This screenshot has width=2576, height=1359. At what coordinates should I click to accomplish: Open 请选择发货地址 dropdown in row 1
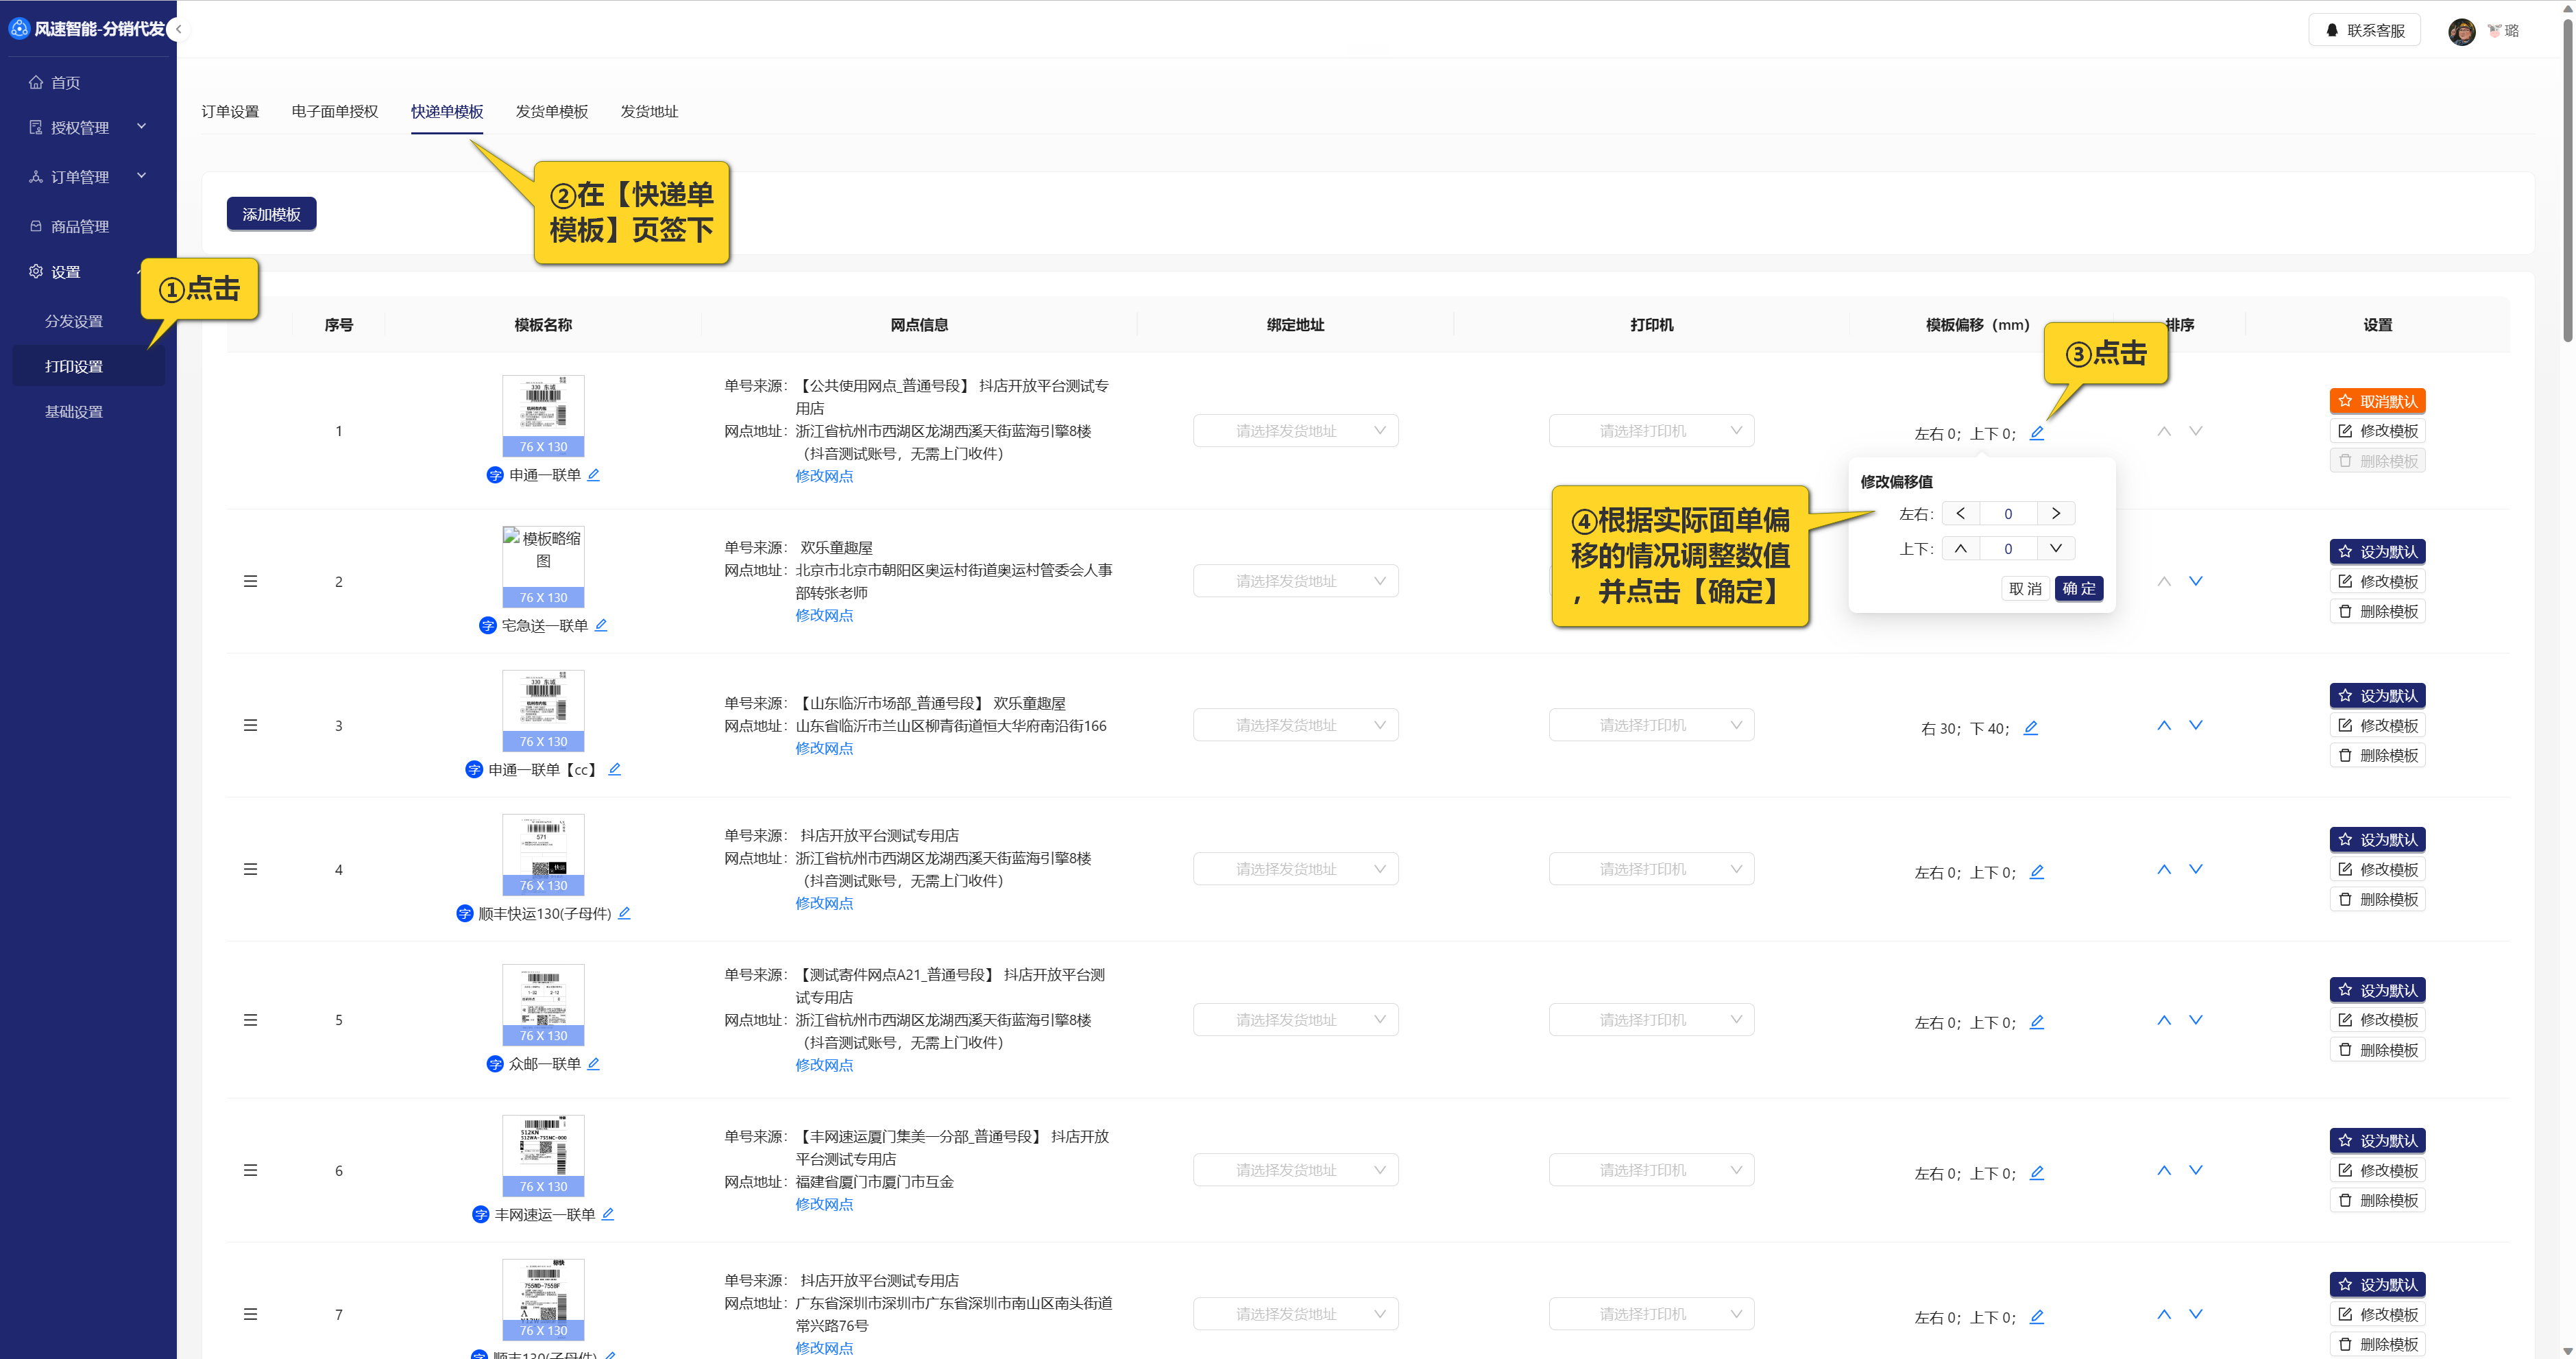tap(1295, 431)
